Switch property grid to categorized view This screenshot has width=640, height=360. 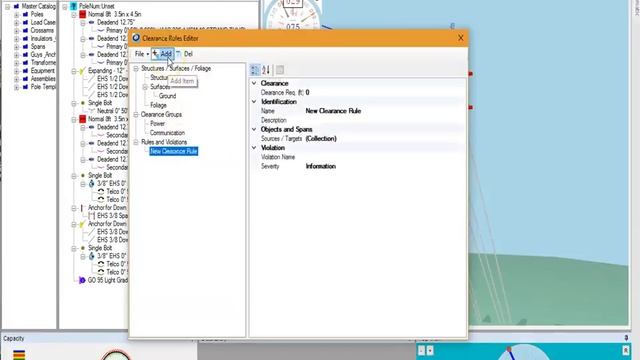click(255, 70)
